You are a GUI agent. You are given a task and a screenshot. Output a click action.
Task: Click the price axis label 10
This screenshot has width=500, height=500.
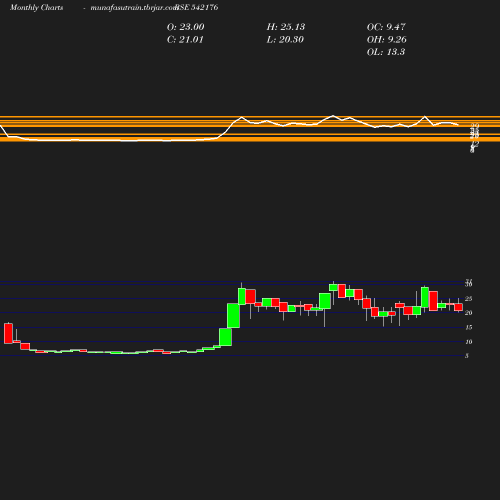[x=468, y=342]
